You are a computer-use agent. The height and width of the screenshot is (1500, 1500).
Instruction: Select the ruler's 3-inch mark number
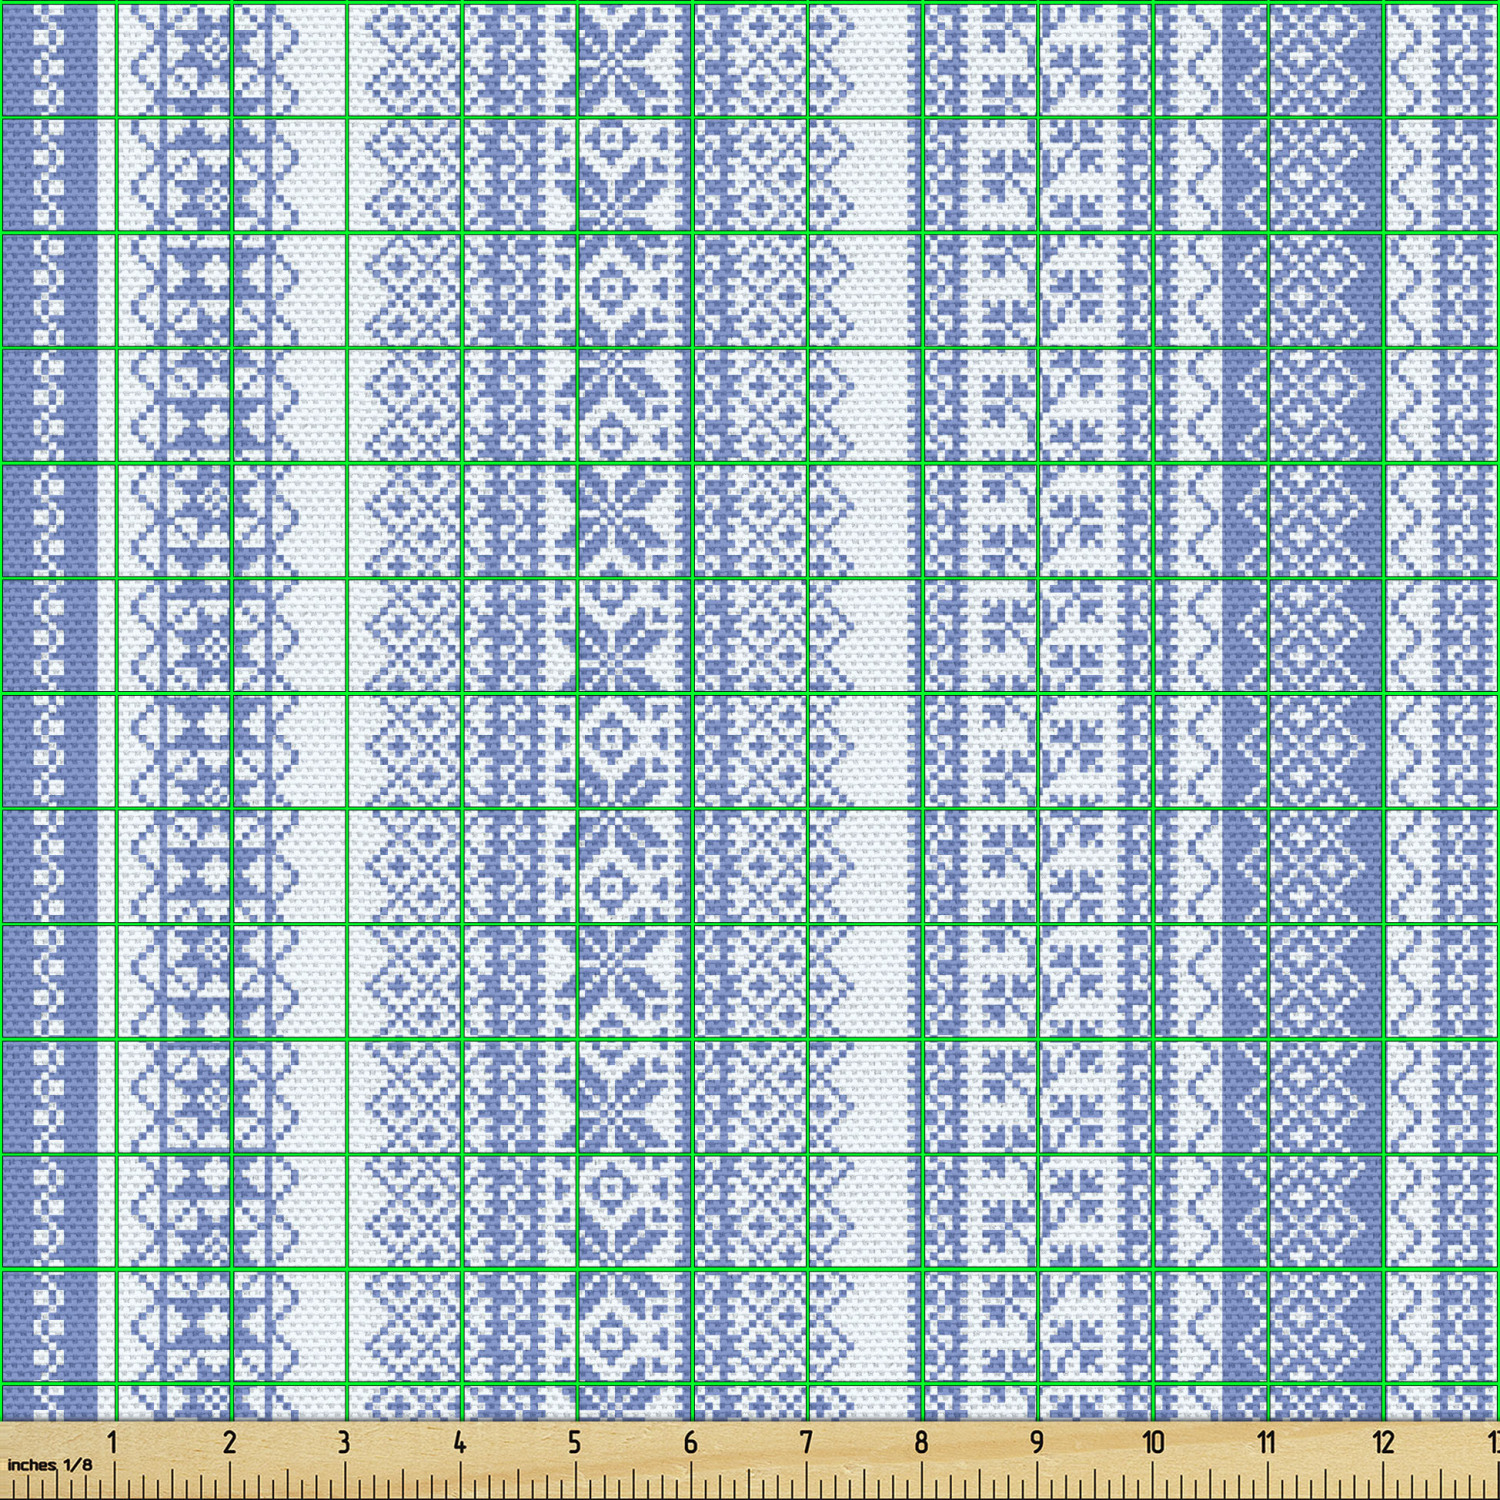[344, 1442]
